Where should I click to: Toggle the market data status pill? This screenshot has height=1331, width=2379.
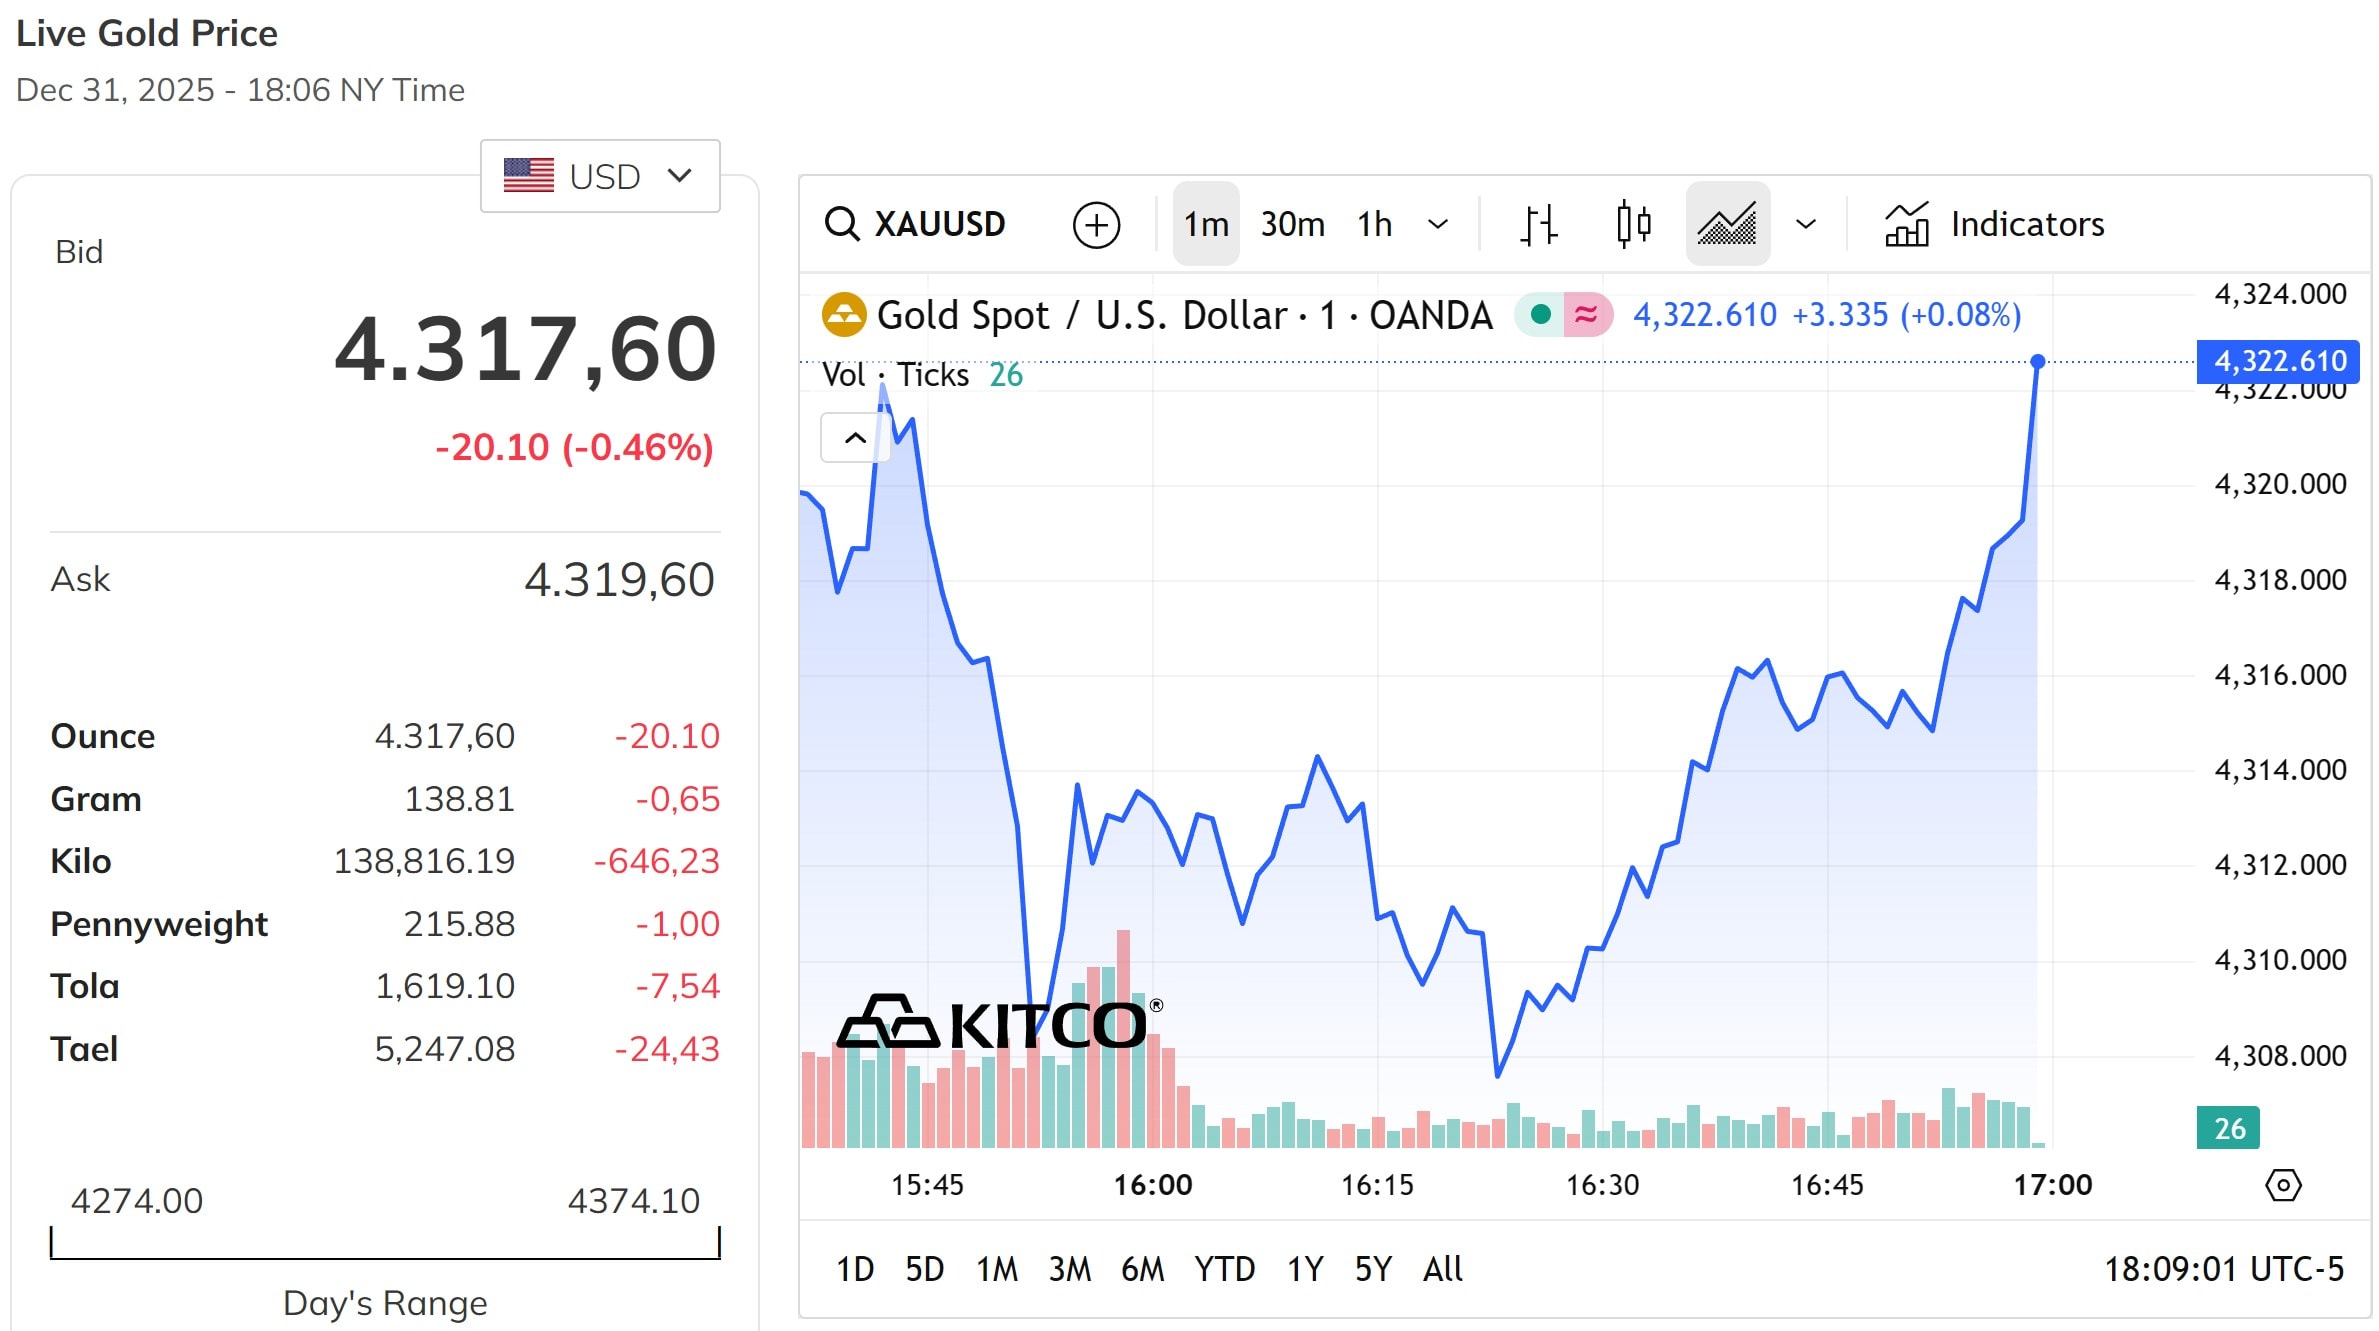click(x=1563, y=314)
